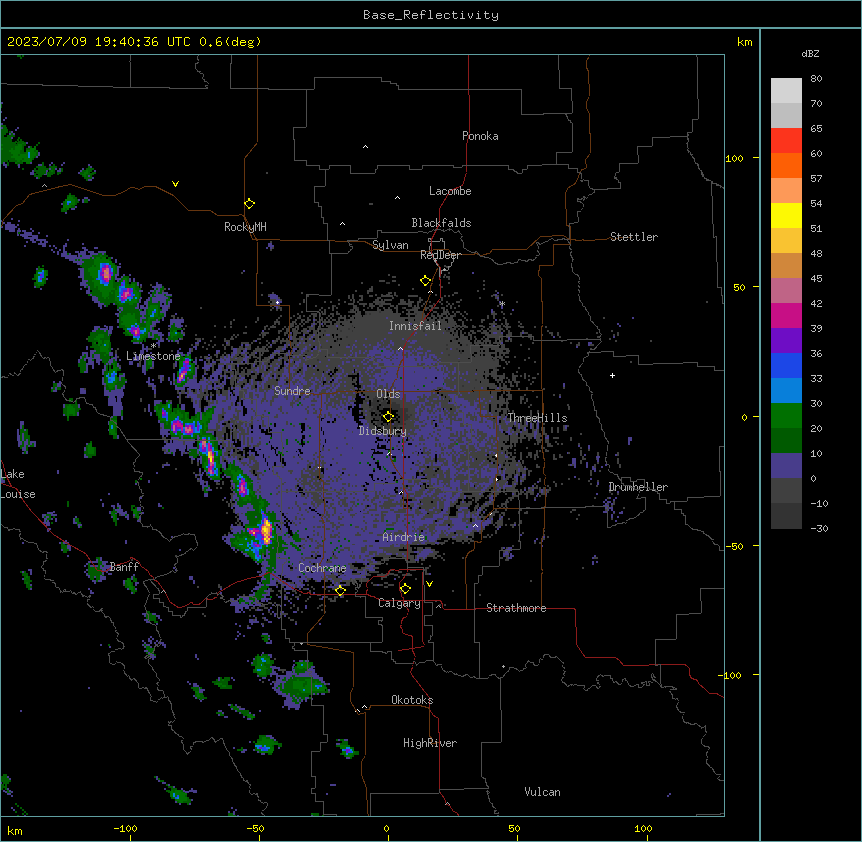Click the red 60–65 dBZ legend swatch
Image resolution: width=862 pixels, height=842 pixels.
786,141
